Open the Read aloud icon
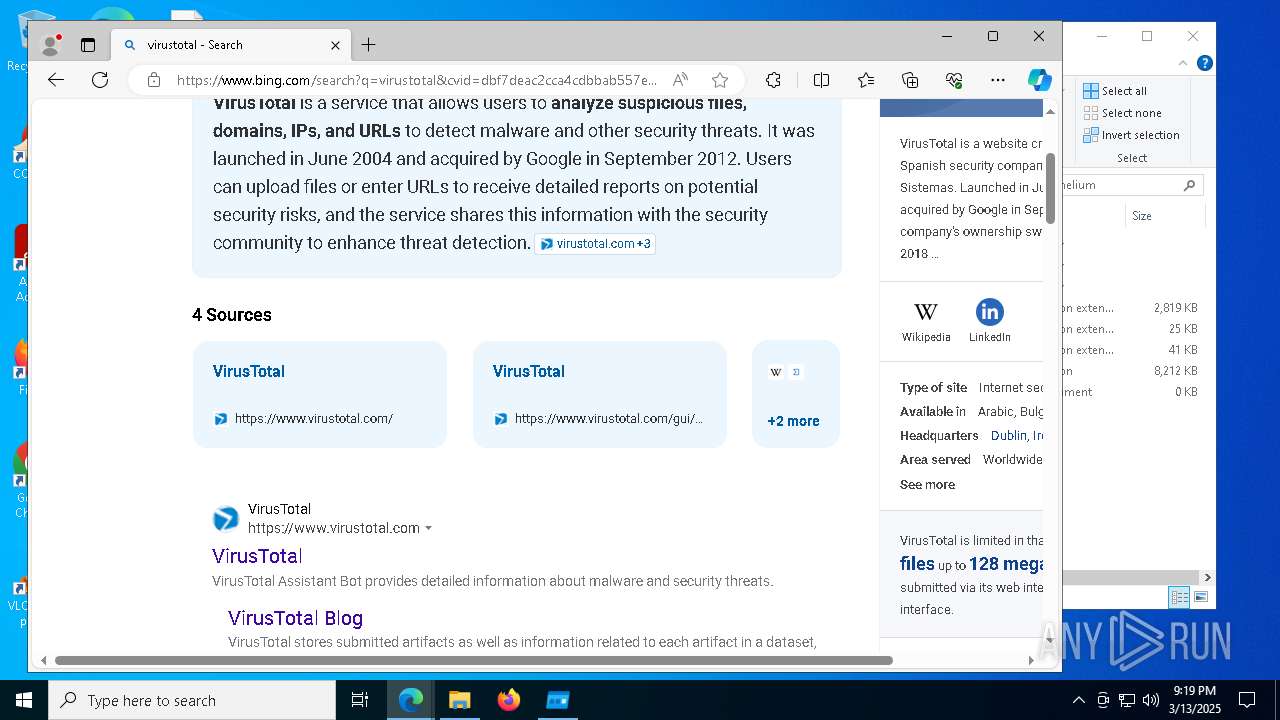The image size is (1280, 720). pyautogui.click(x=680, y=80)
